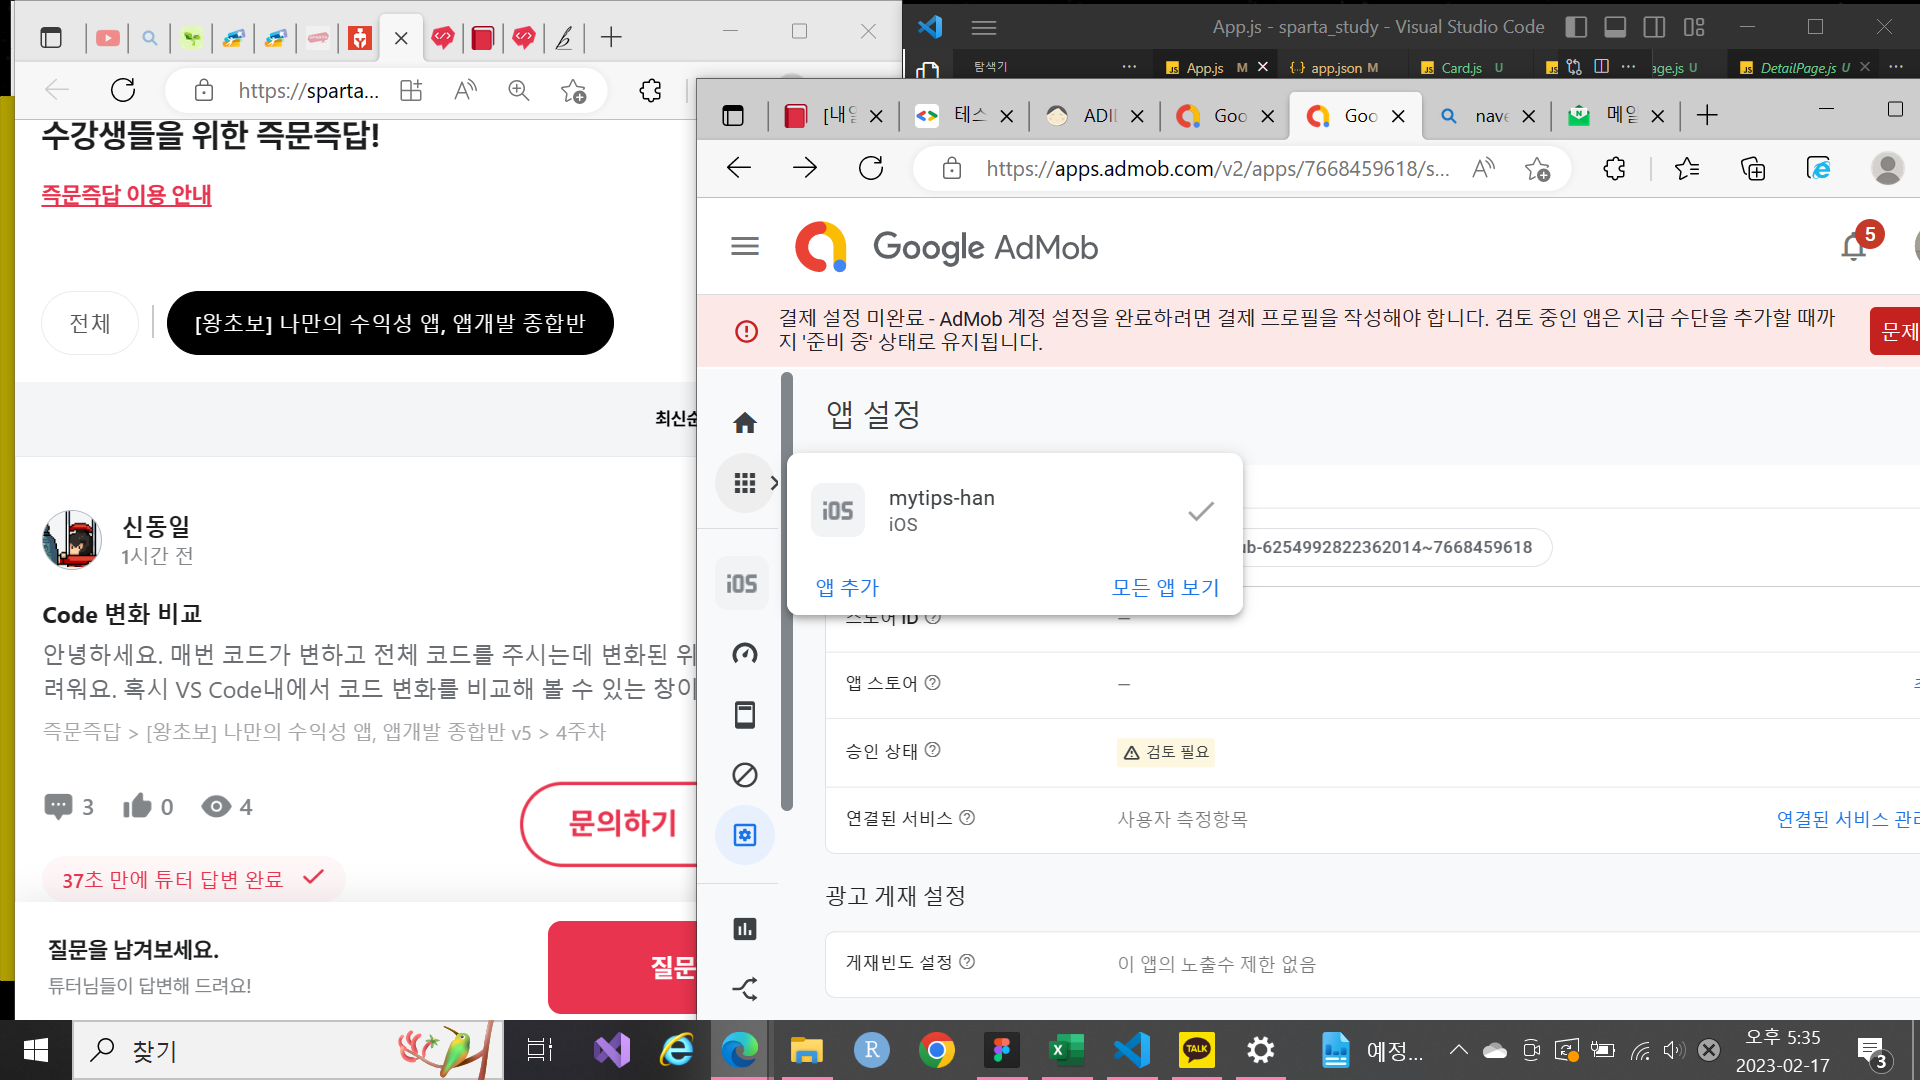Switch to app.json tab in VS Code

pos(1335,68)
